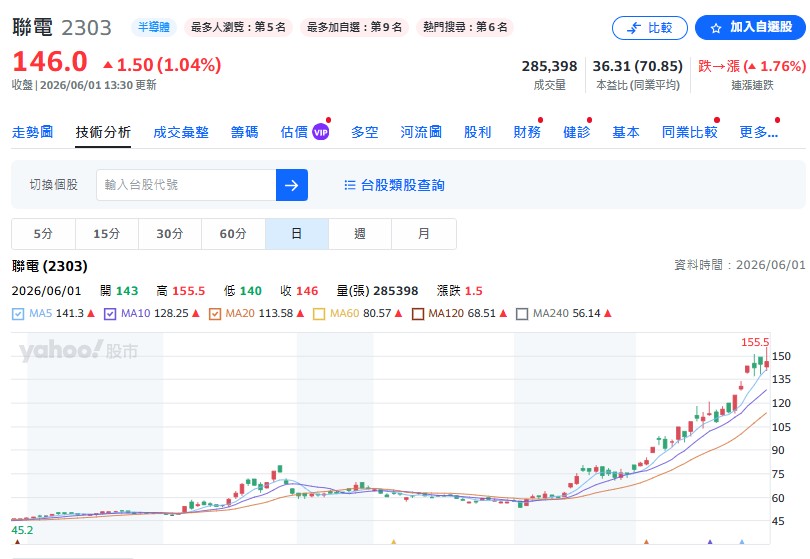Click the list icon beside 台股類股查詢
Viewport: 810px width, 559px height.
350,185
